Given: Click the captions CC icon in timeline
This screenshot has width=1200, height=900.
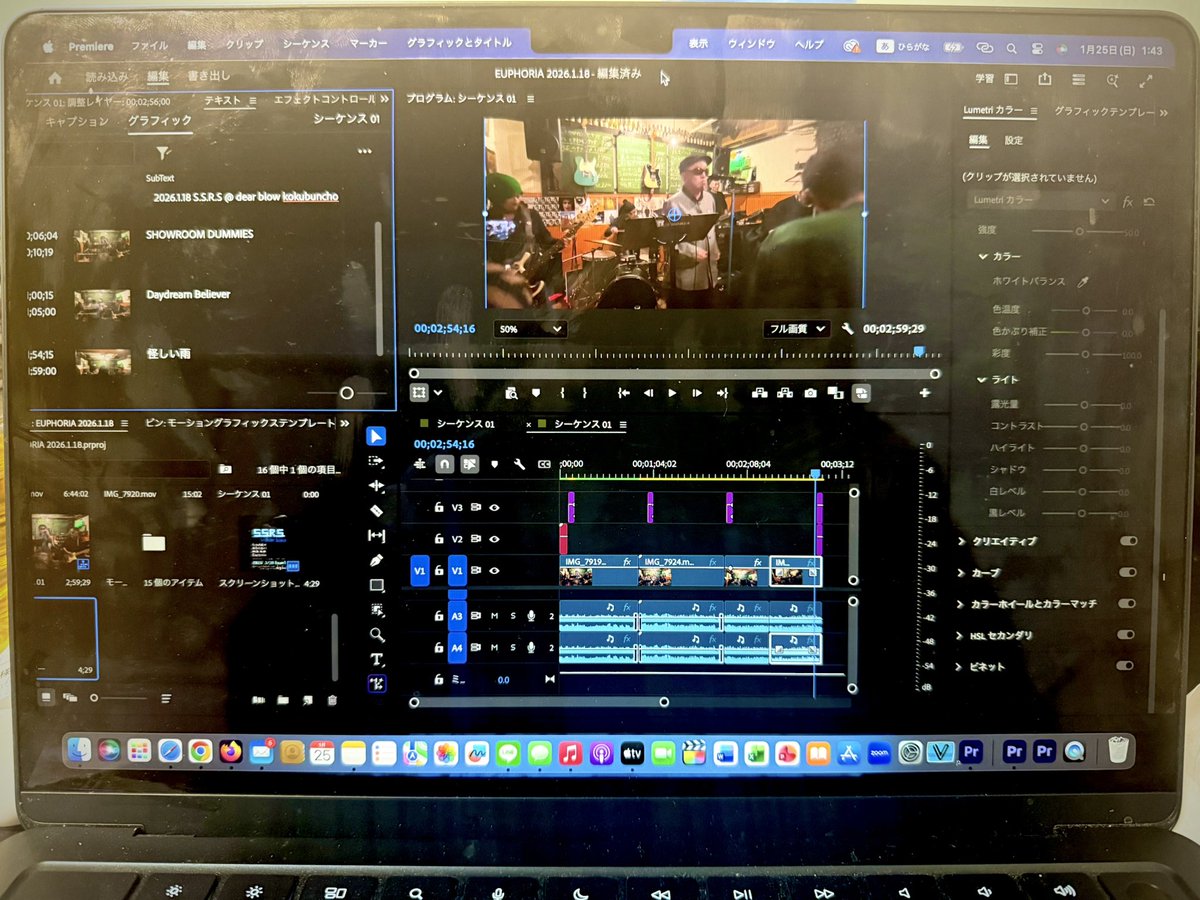Looking at the screenshot, I should [544, 463].
